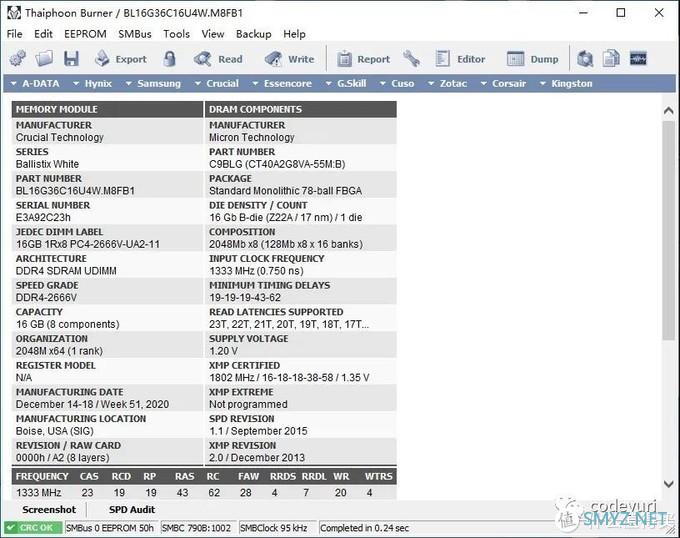680x538 pixels.
Task: Expand the Crucial vendor dropdown
Action: coord(216,84)
